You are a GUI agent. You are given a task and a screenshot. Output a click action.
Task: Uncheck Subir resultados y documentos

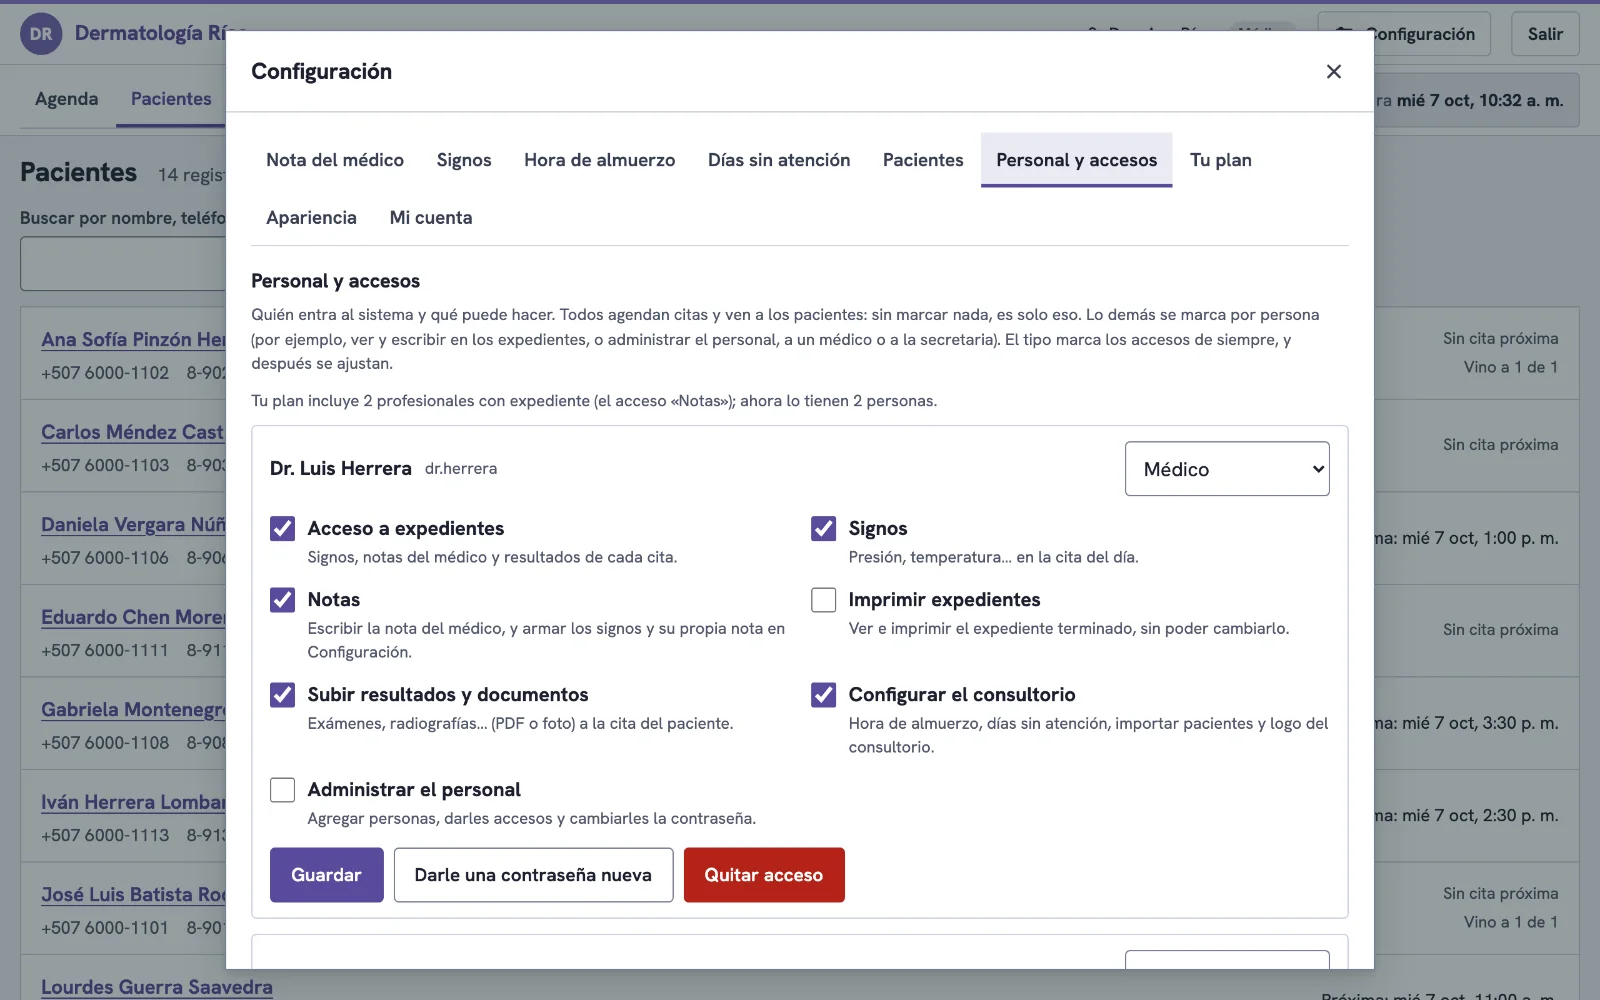(x=283, y=695)
